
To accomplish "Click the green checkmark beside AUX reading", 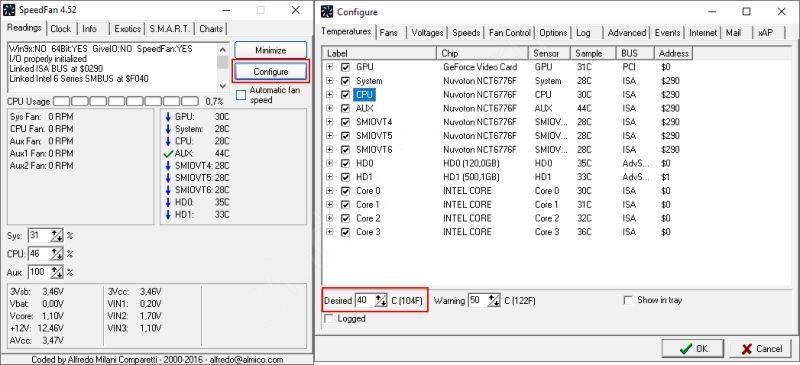I will (168, 153).
